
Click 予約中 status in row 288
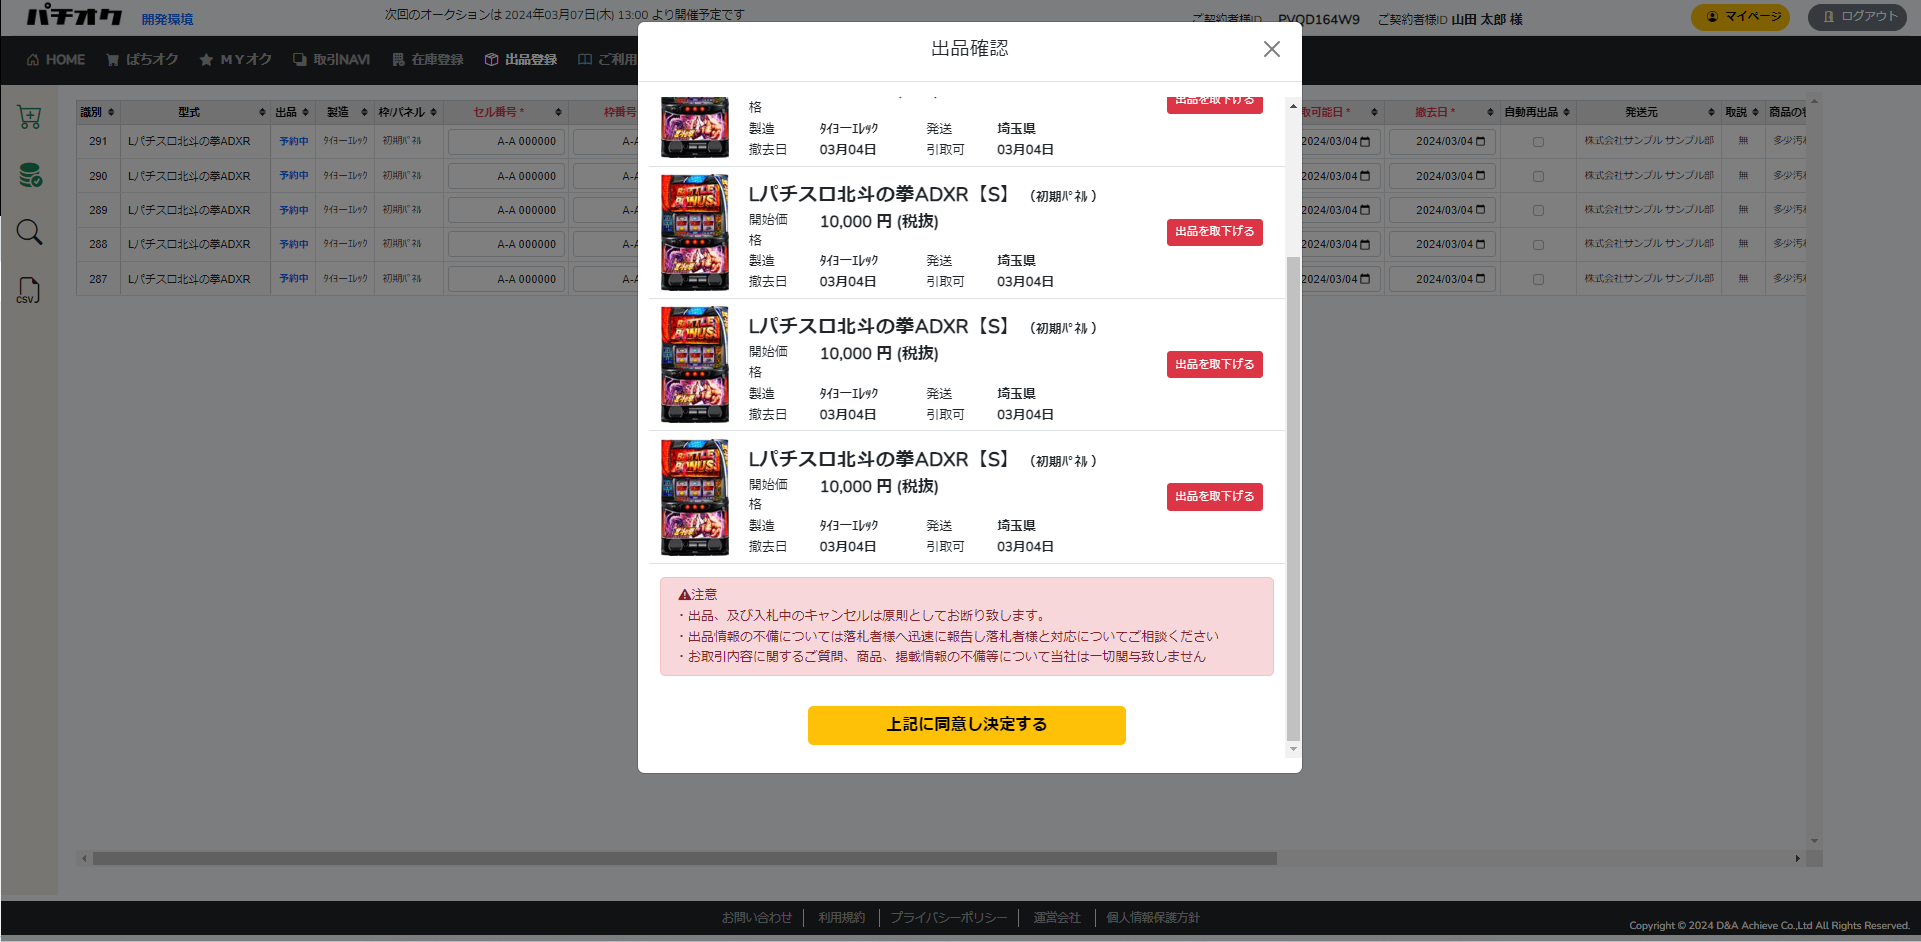click(294, 244)
